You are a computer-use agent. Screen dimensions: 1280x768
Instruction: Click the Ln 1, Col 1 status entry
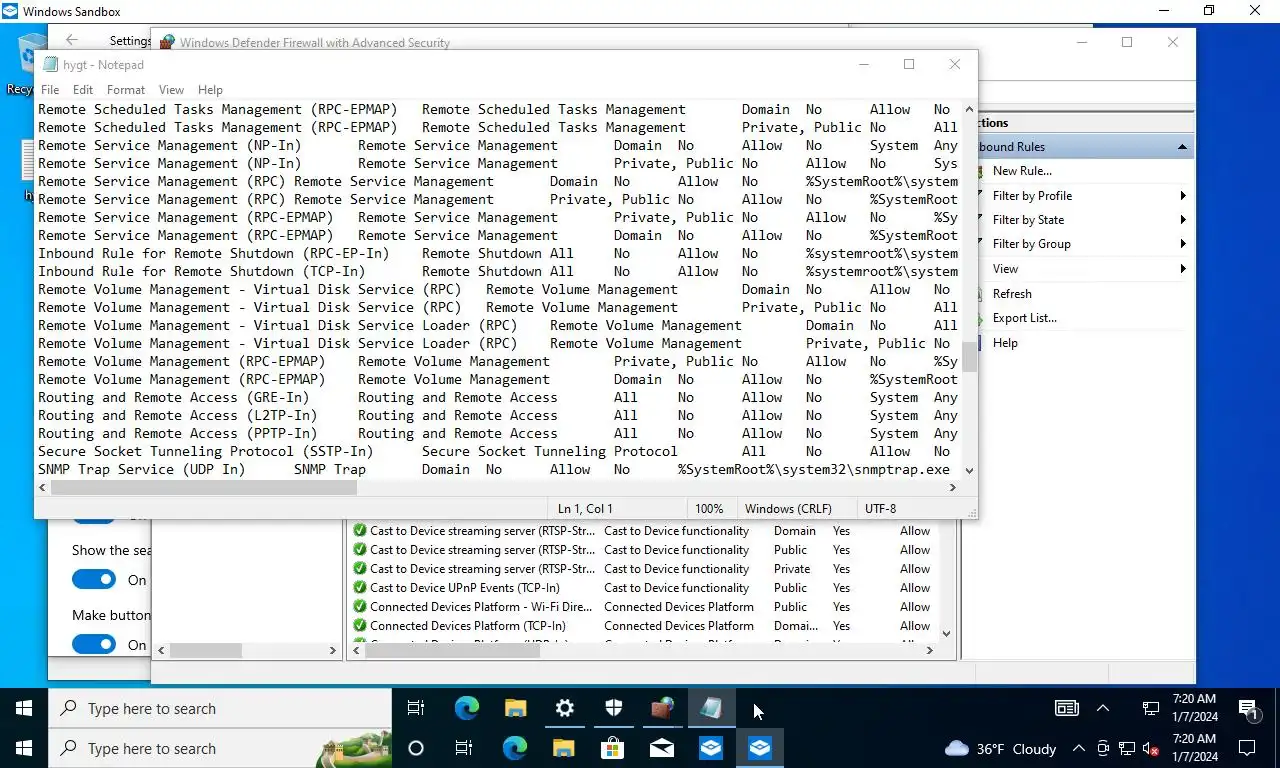tap(585, 508)
